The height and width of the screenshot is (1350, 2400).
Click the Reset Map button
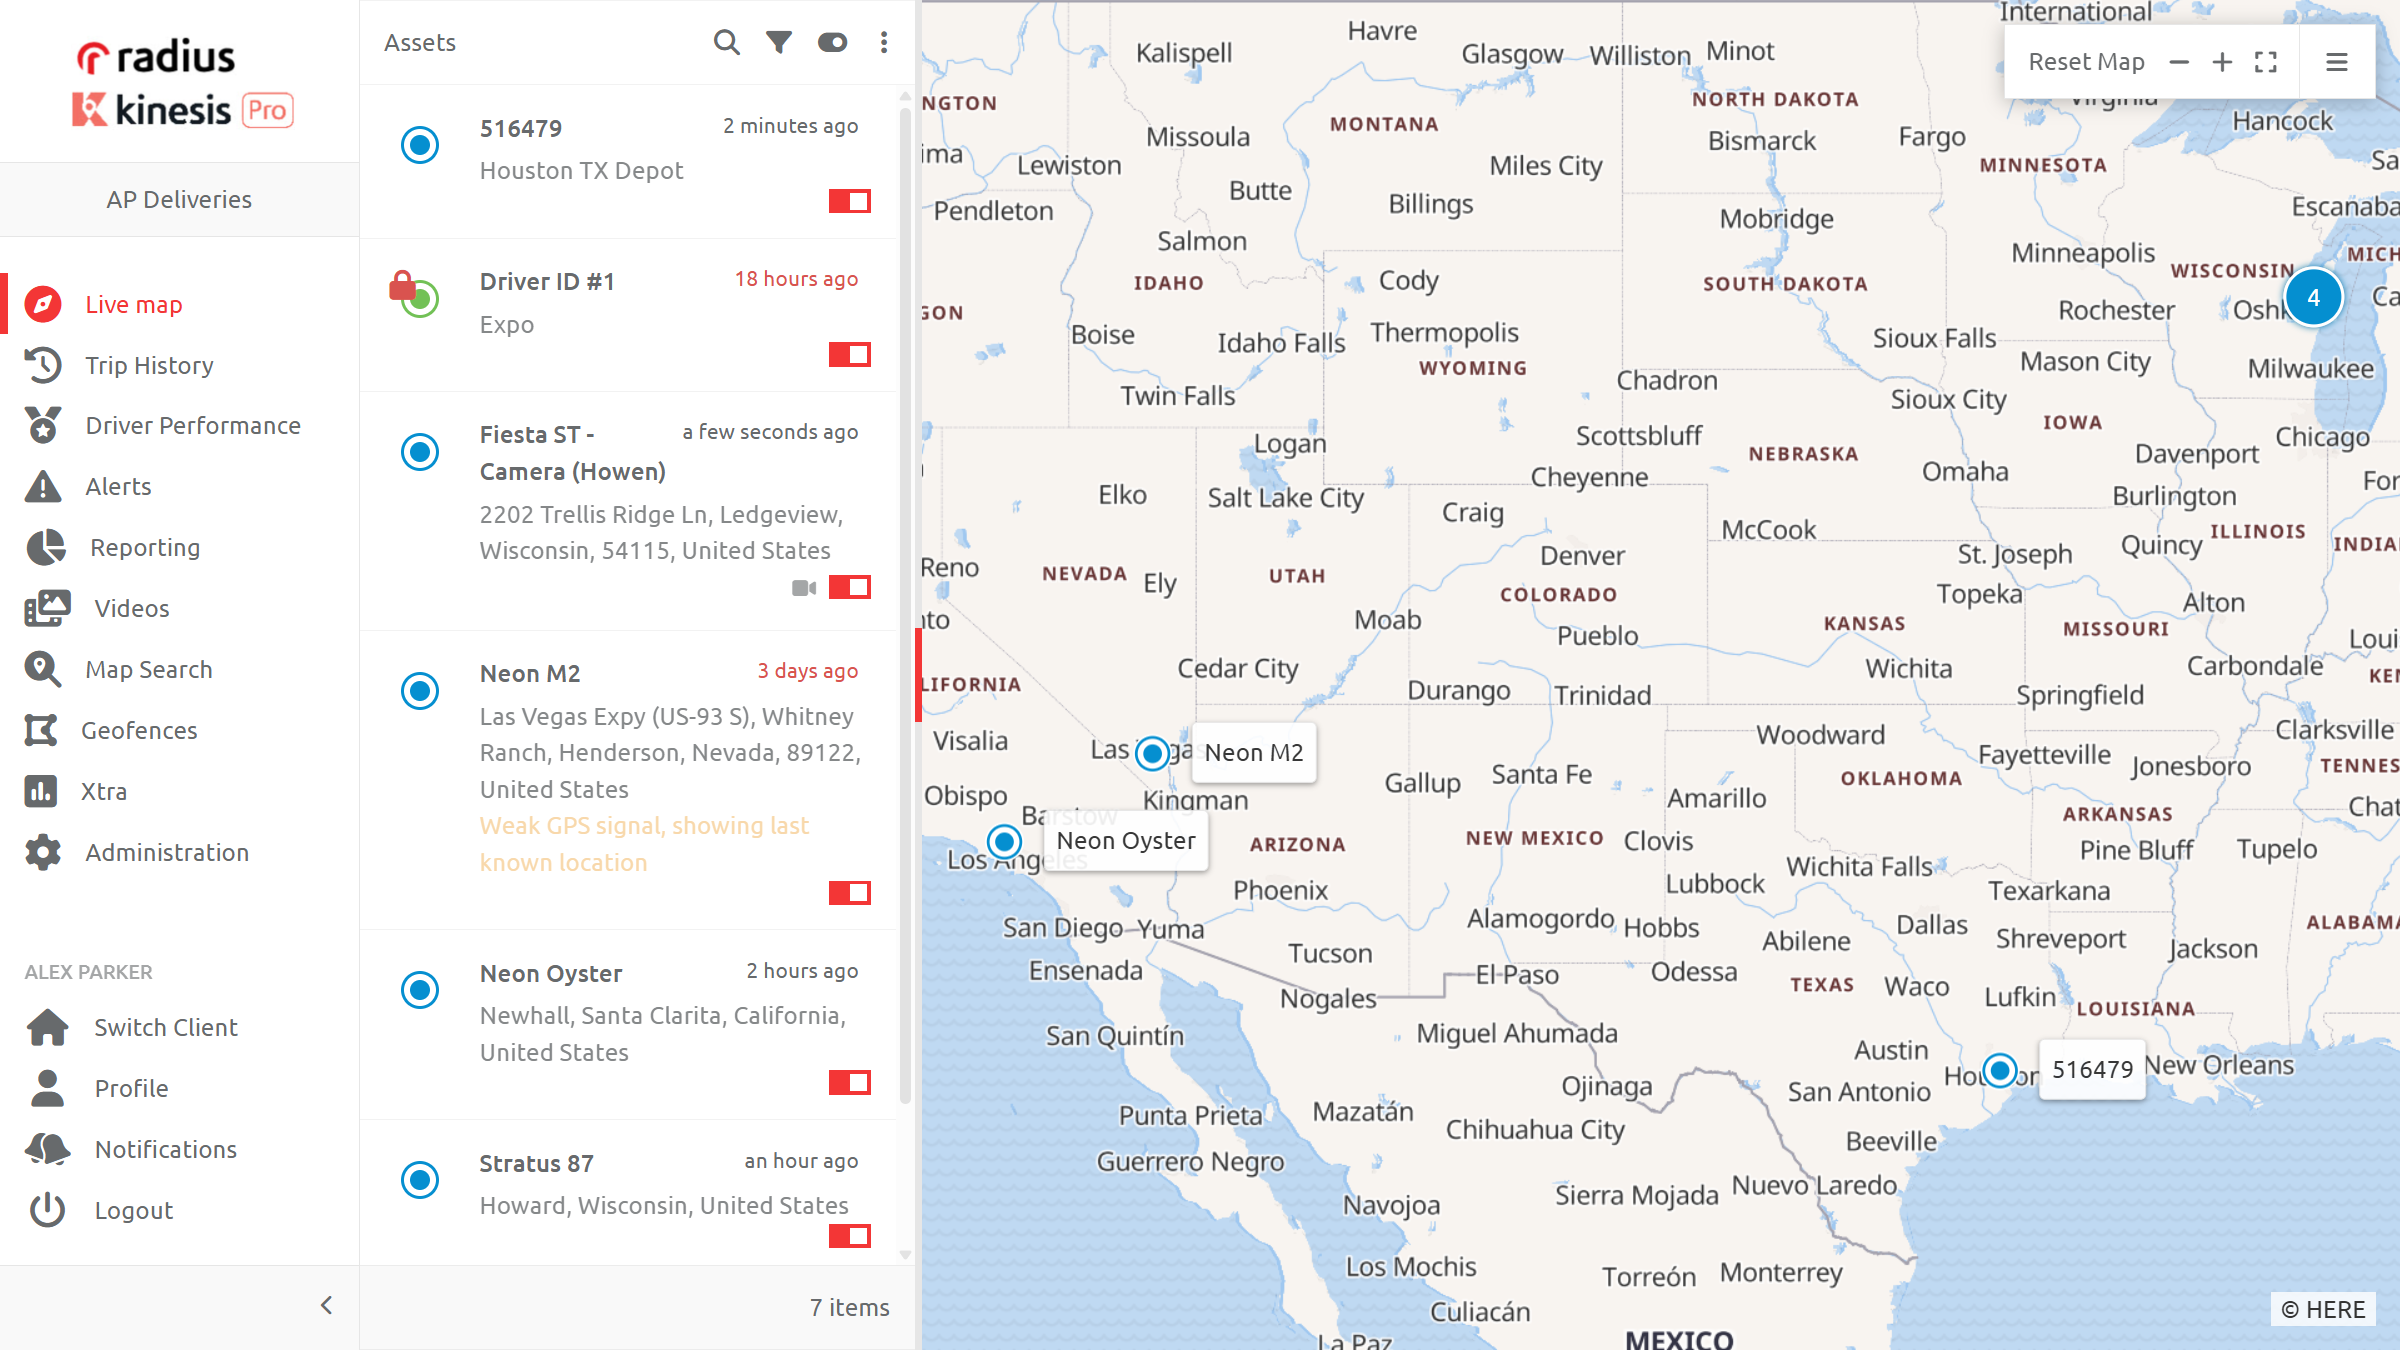click(x=2086, y=62)
